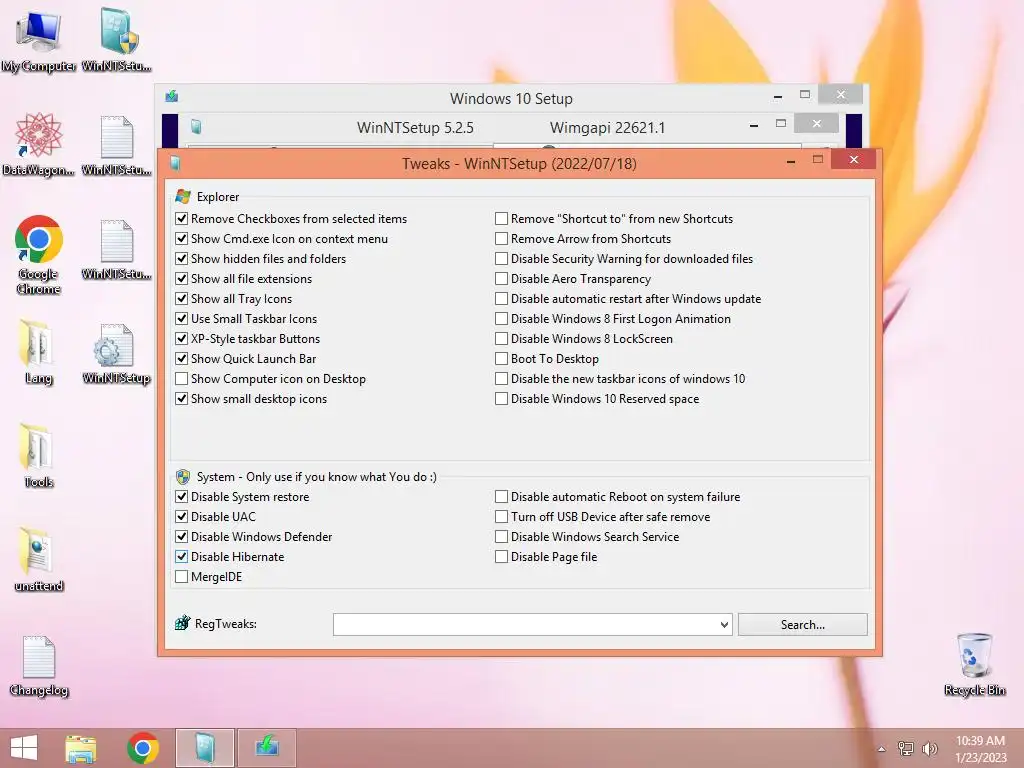Check Turn off USB Device after safe remove
The image size is (1024, 768).
click(502, 517)
